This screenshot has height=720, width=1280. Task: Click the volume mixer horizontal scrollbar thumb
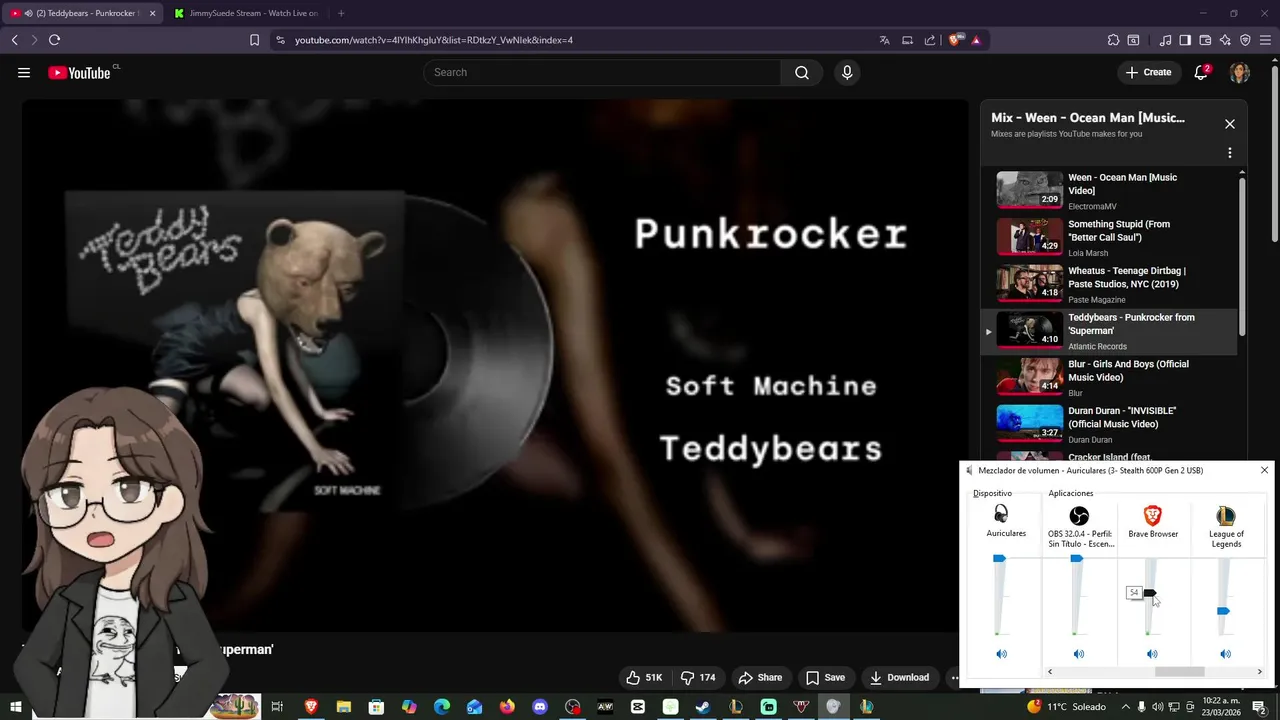tap(1180, 672)
